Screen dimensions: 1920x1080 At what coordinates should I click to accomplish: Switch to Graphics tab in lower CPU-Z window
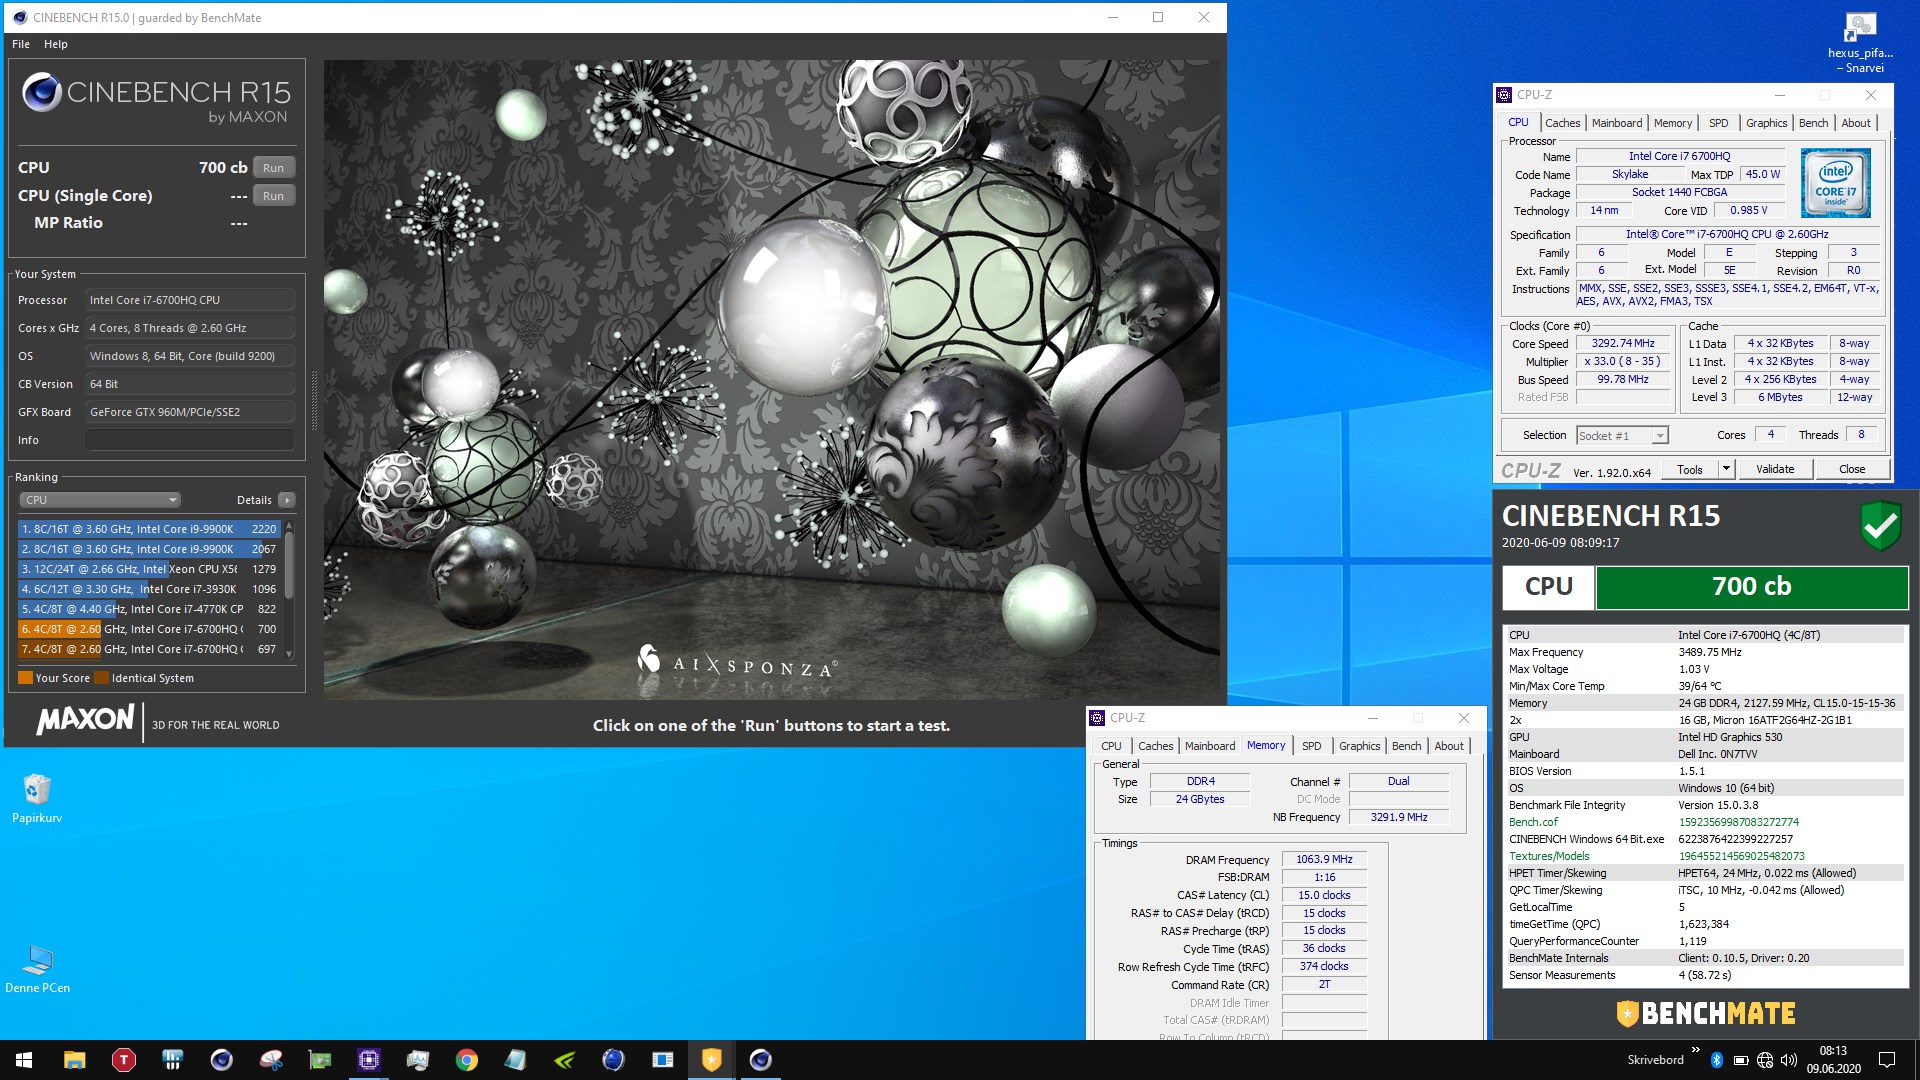1359,746
